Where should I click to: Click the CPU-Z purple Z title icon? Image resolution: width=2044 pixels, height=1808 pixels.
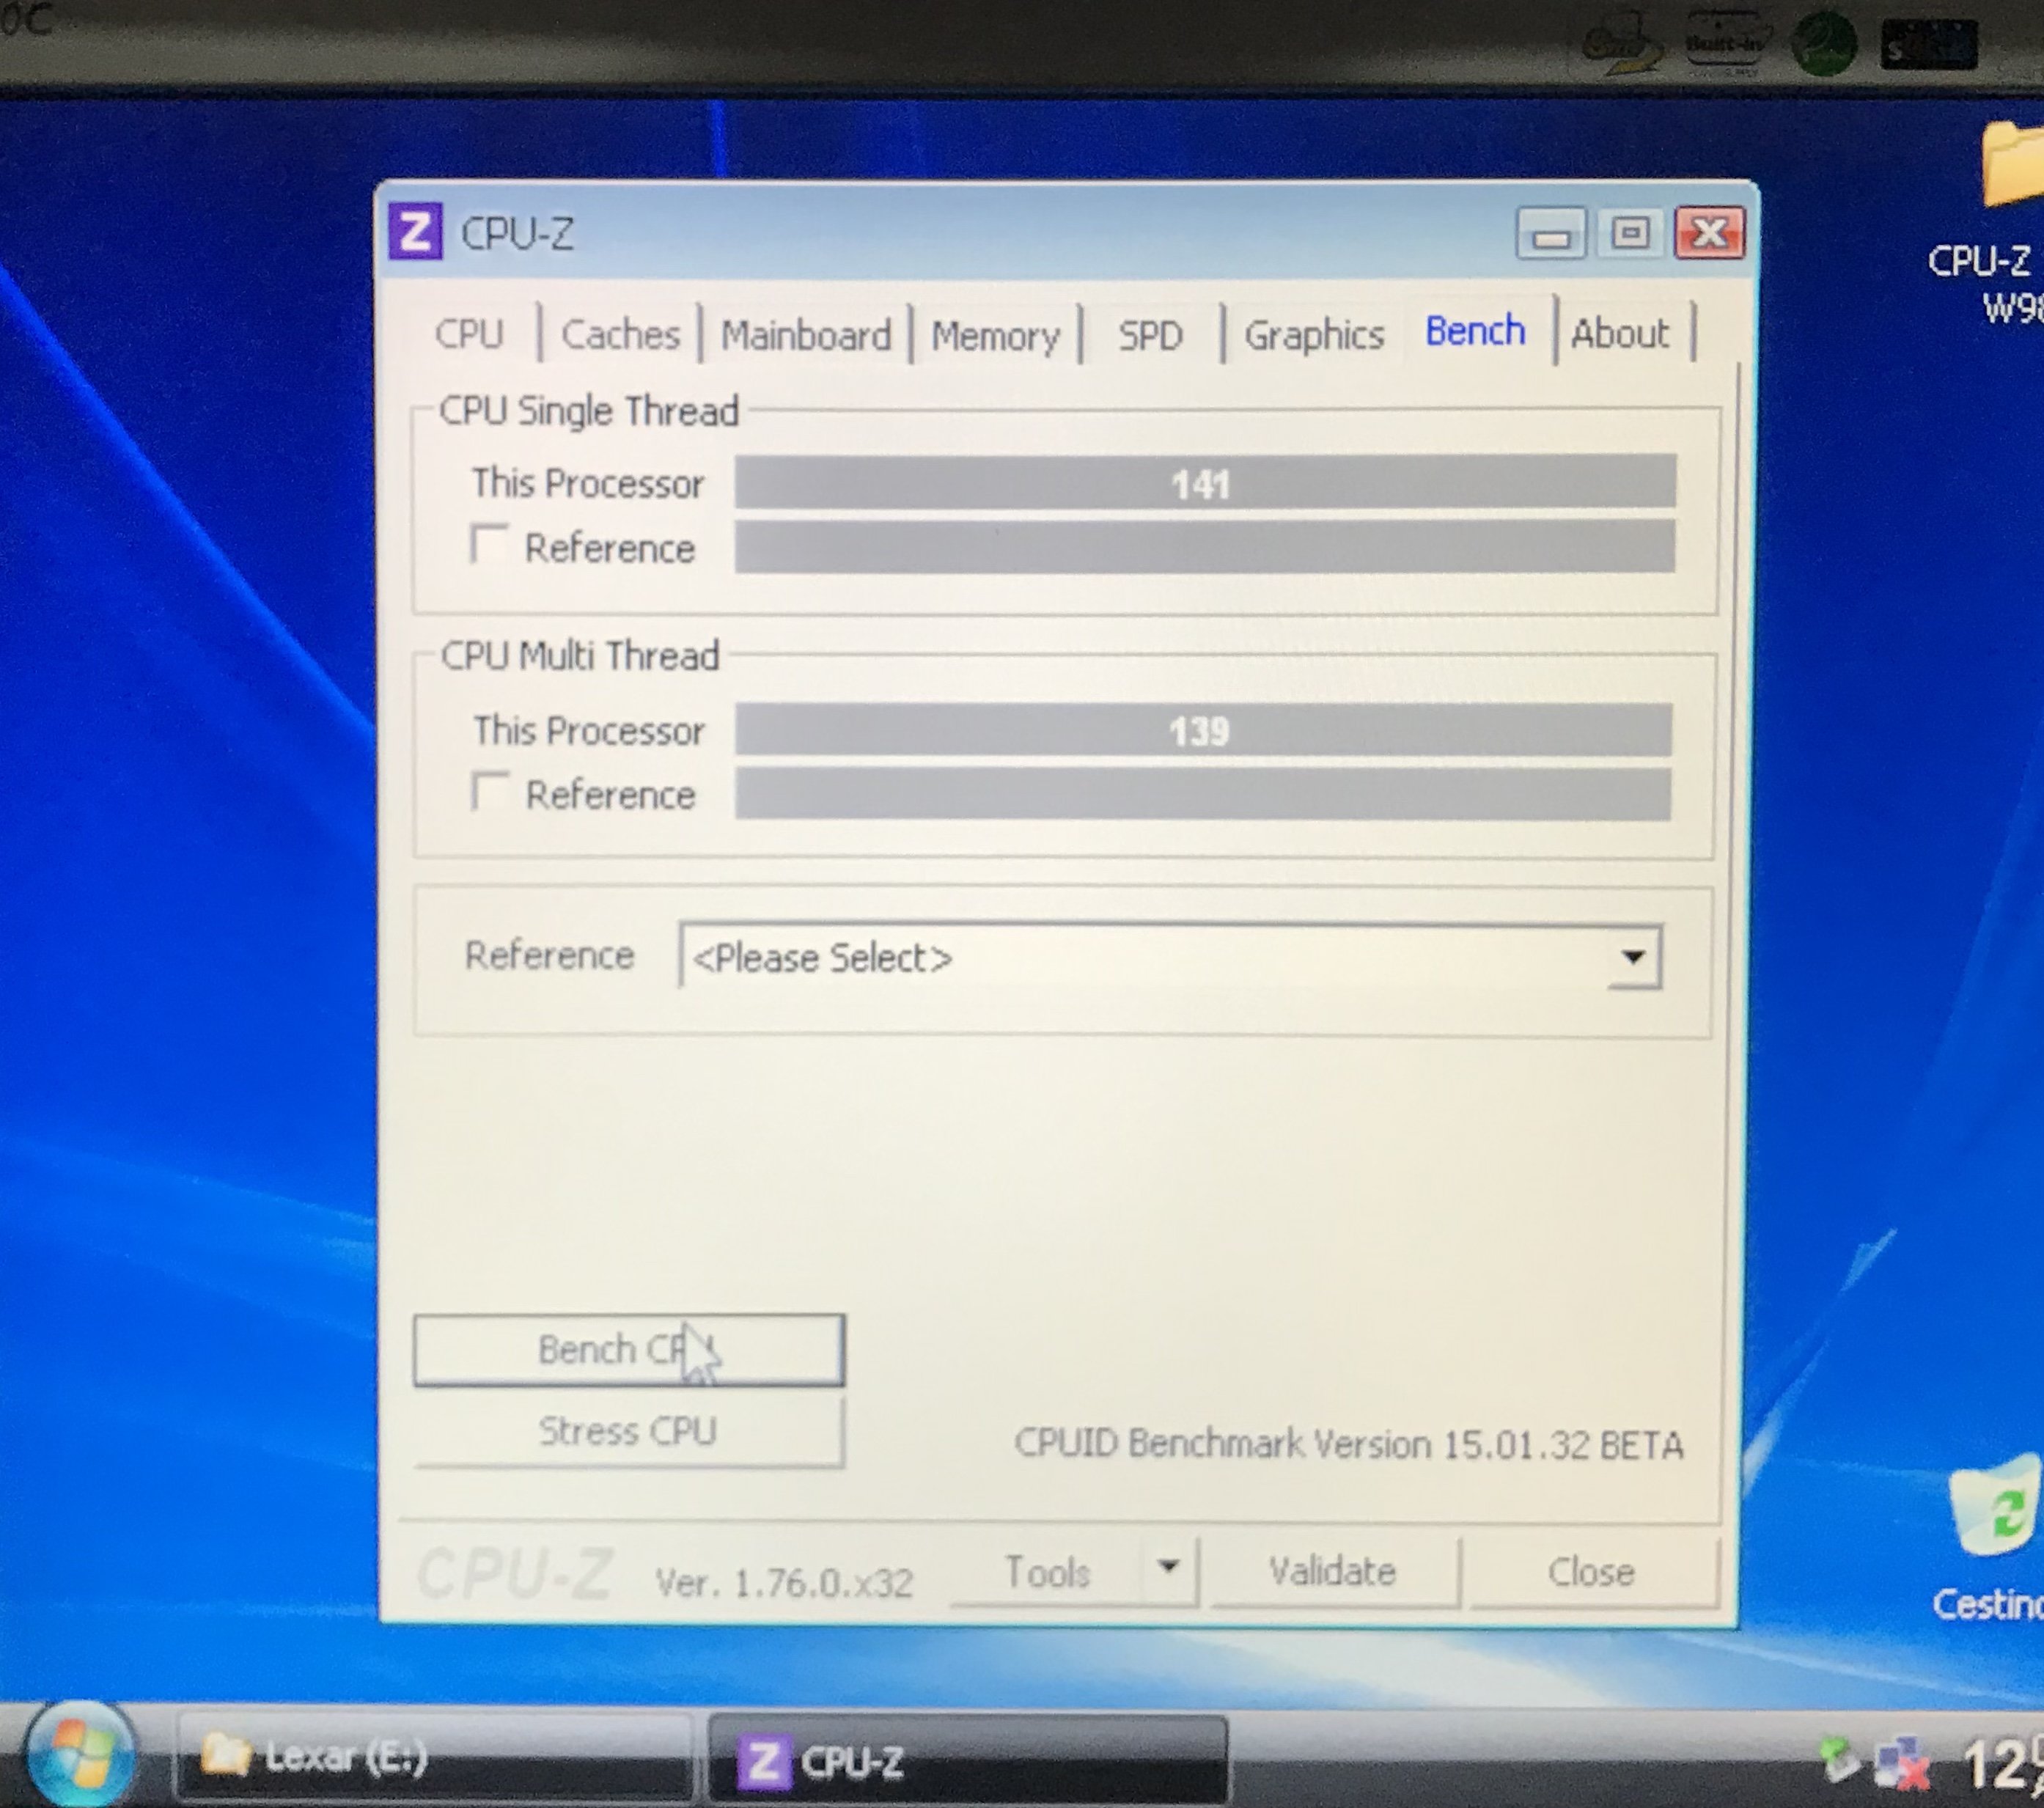tap(414, 232)
